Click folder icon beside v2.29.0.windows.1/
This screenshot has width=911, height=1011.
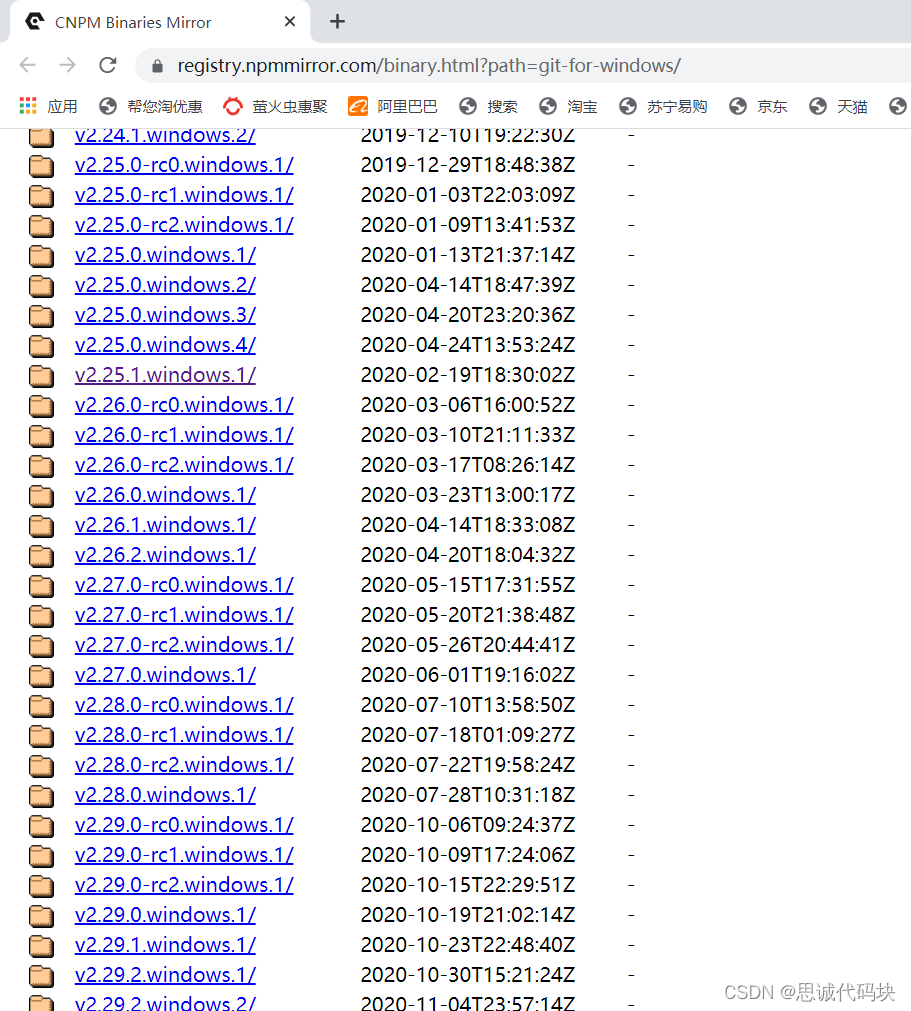41,916
